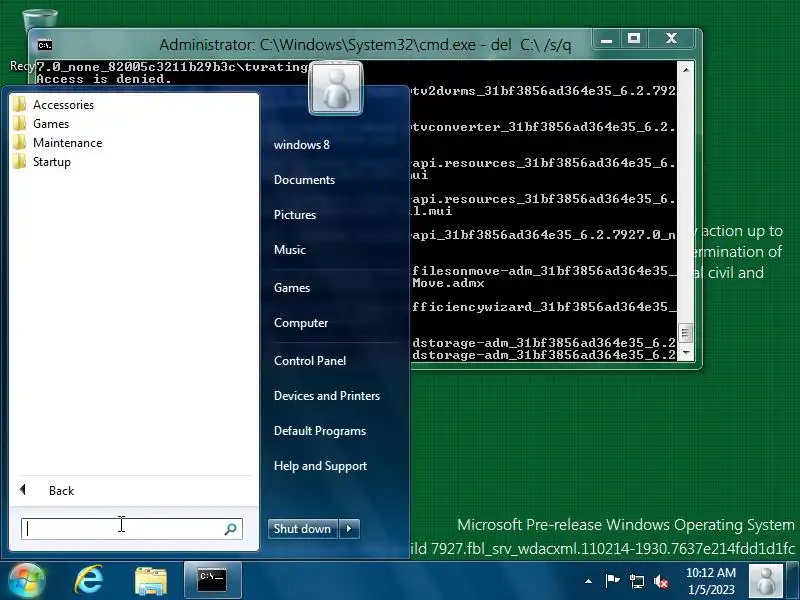Image resolution: width=800 pixels, height=600 pixels.
Task: Click the Startup folder icon
Action: (20, 161)
